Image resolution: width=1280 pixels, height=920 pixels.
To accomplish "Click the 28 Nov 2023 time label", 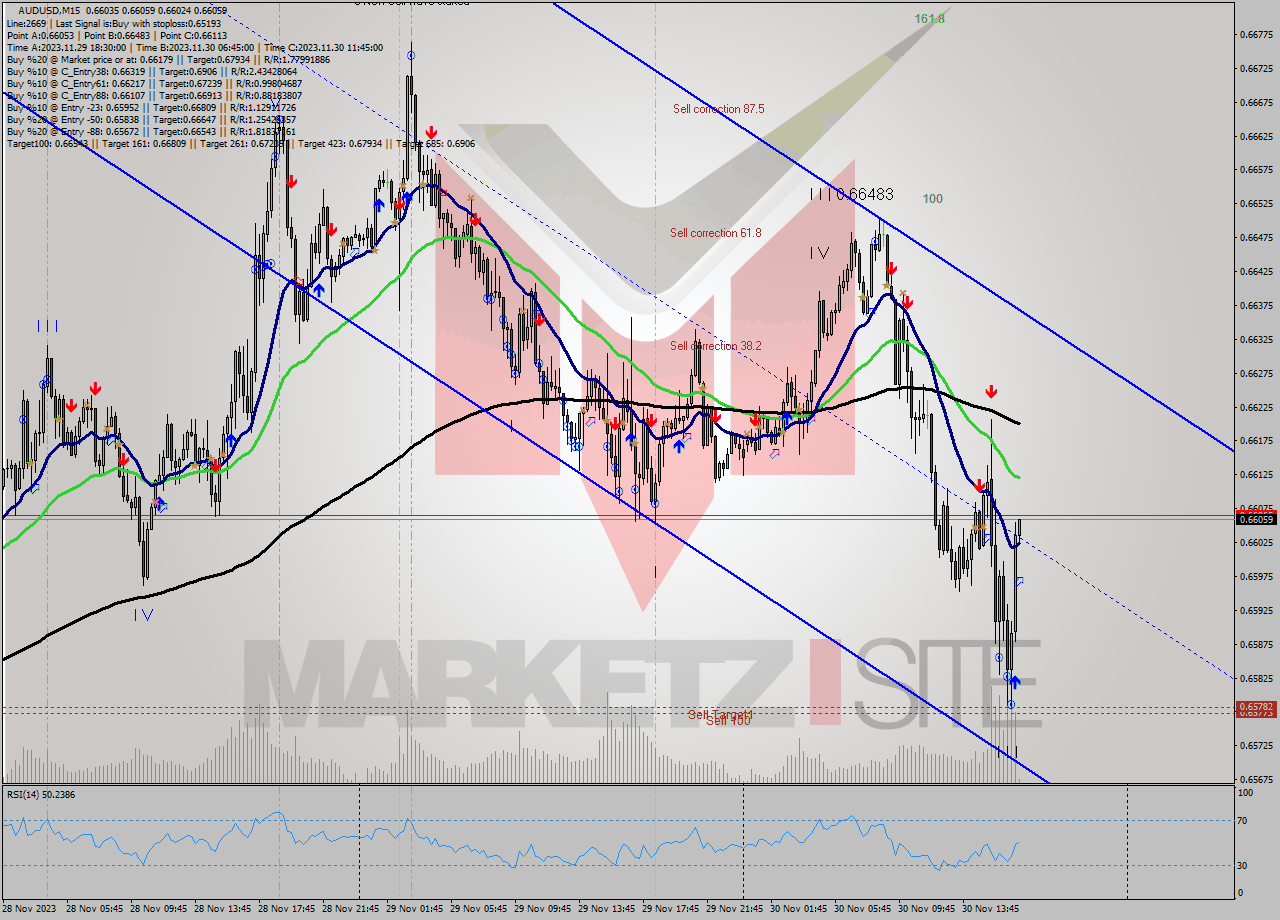I will (x=29, y=909).
